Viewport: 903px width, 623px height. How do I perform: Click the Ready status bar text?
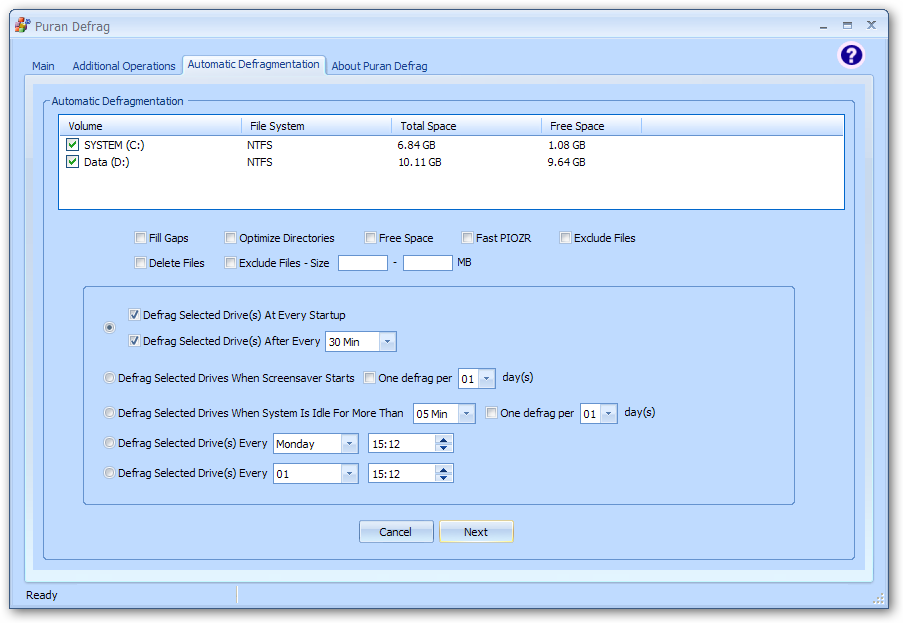click(x=41, y=595)
